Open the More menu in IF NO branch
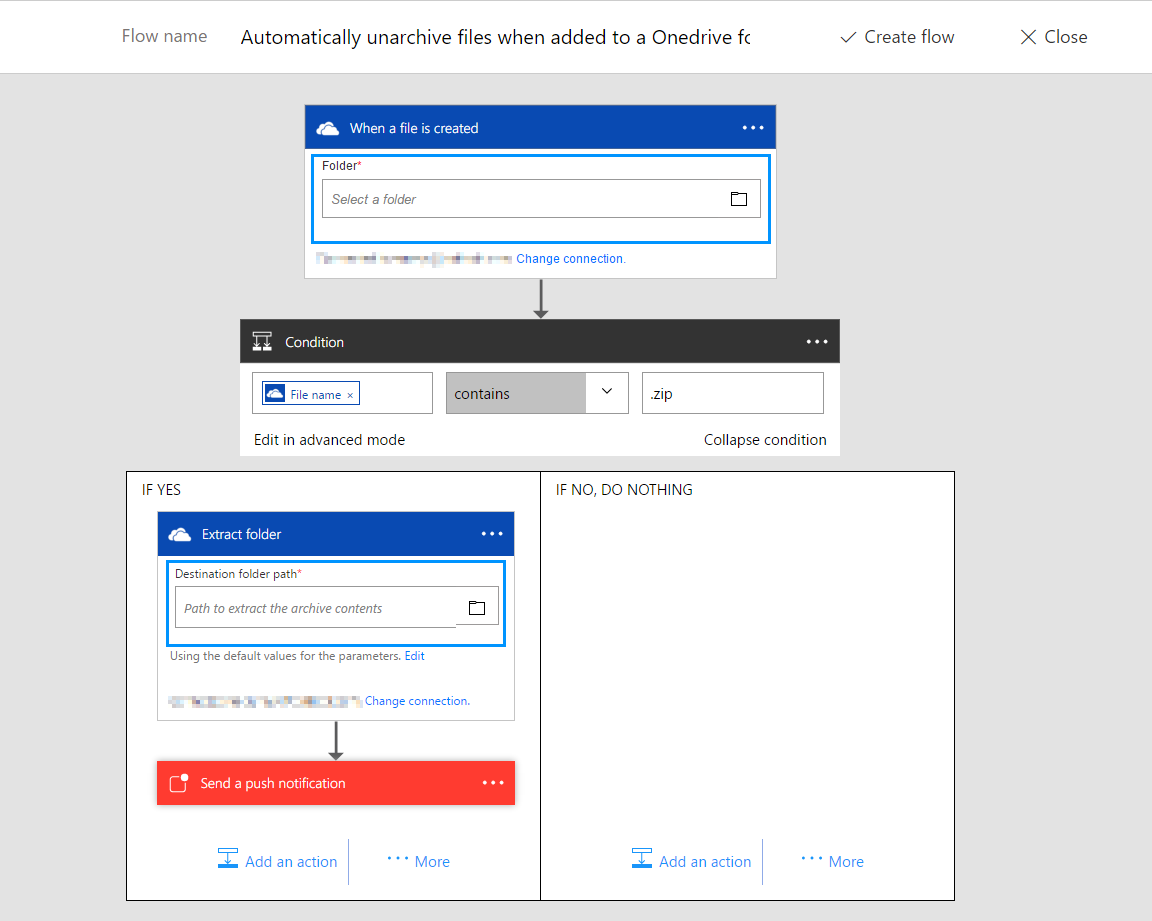The image size is (1152, 921). [x=832, y=861]
